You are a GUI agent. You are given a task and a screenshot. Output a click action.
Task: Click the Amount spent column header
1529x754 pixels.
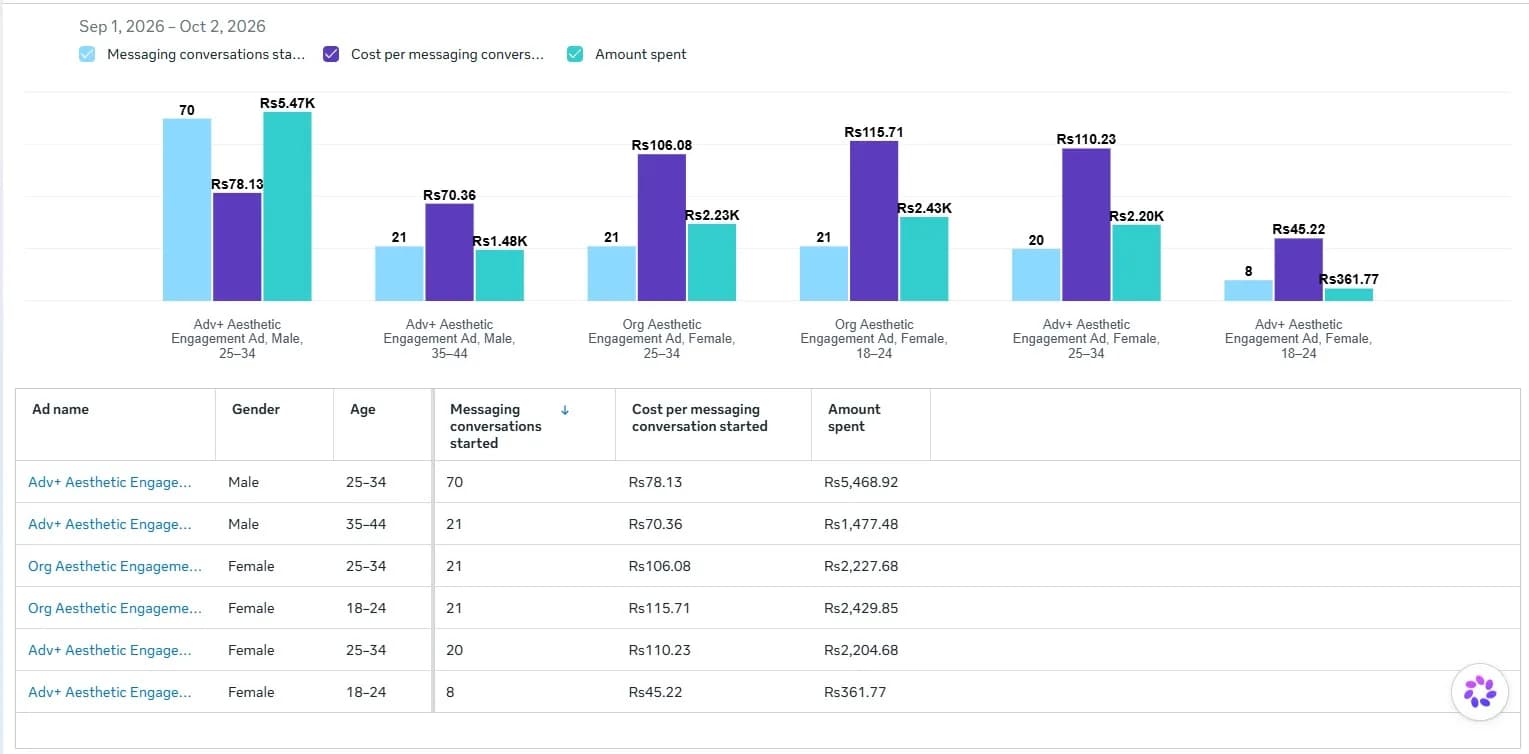pyautogui.click(x=871, y=425)
